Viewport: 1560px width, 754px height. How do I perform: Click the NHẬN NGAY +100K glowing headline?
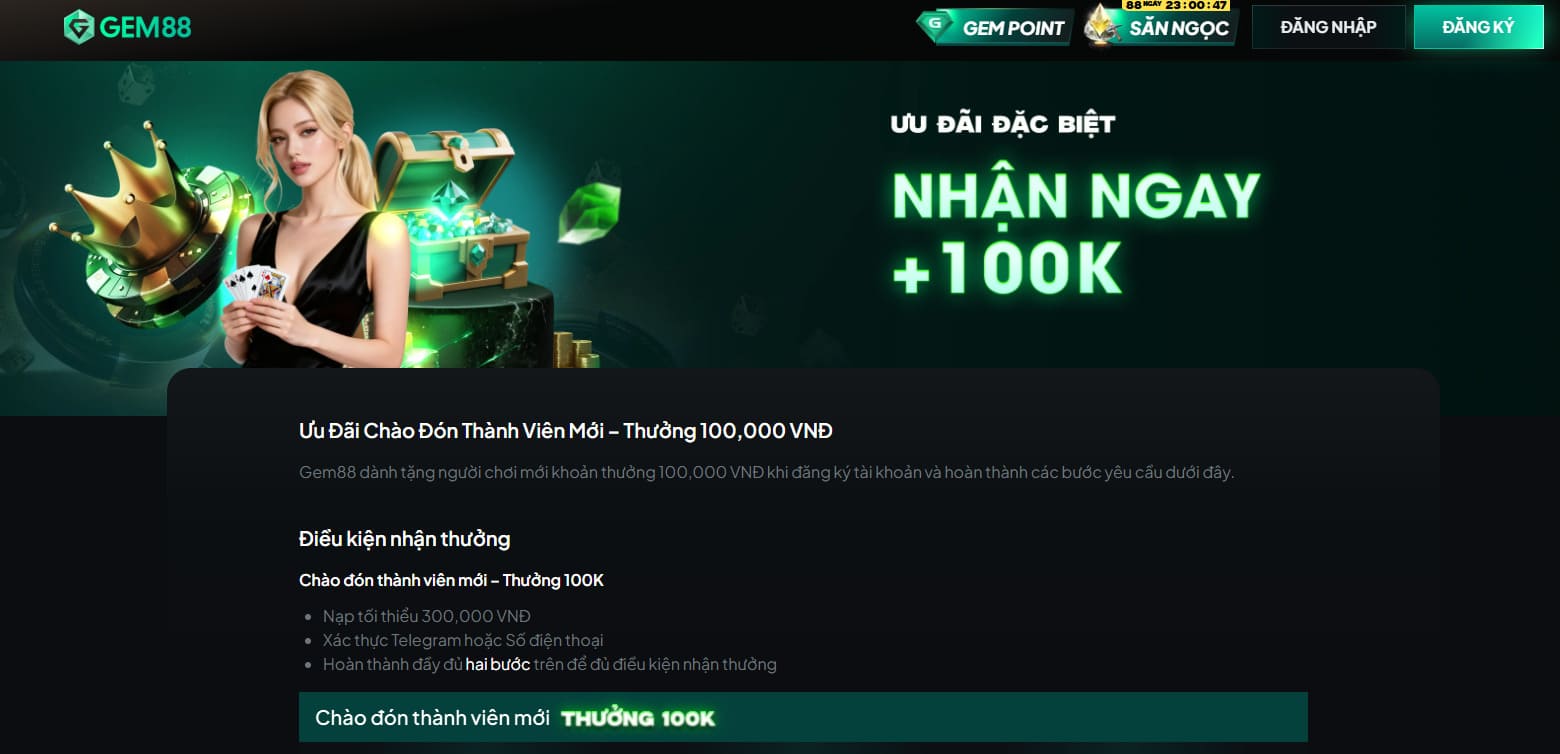point(1075,232)
